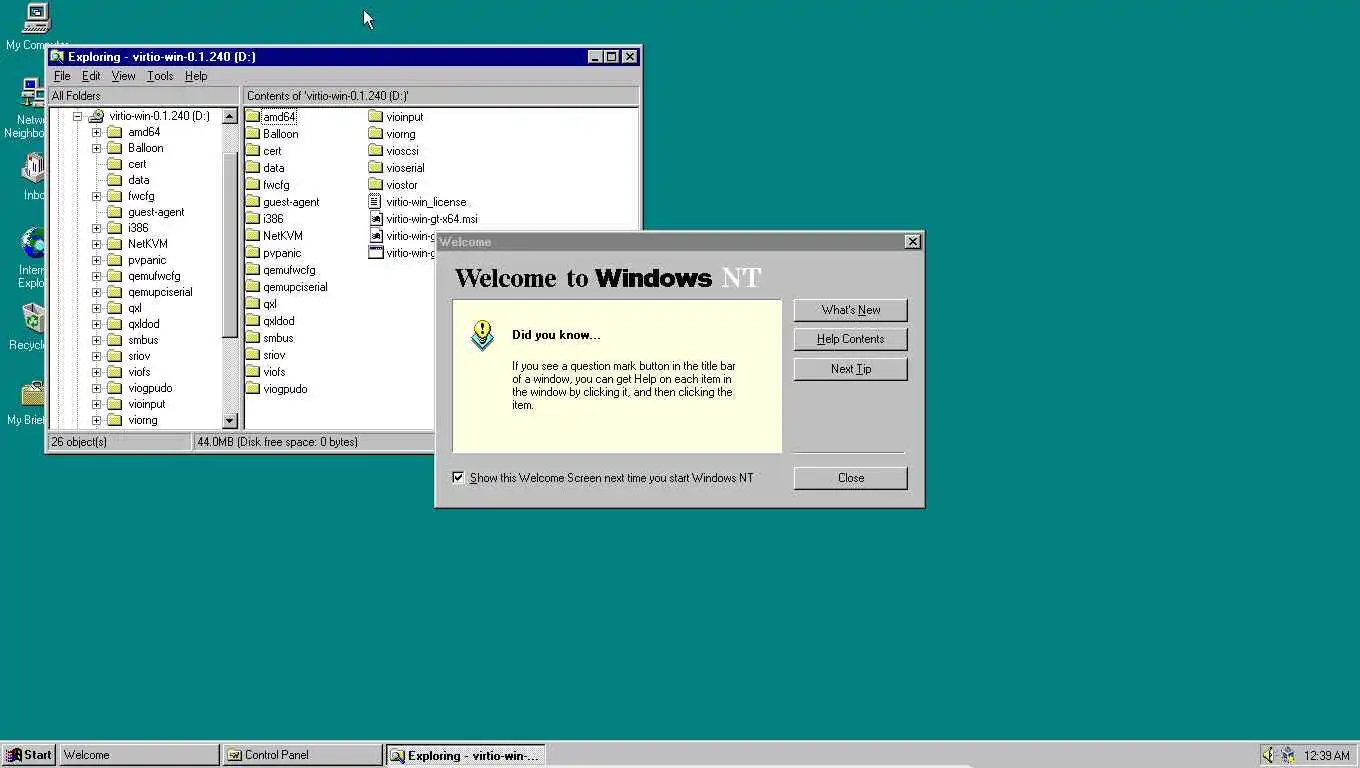Open the Help menu in Explorer
The width and height of the screenshot is (1360, 768).
tap(196, 76)
